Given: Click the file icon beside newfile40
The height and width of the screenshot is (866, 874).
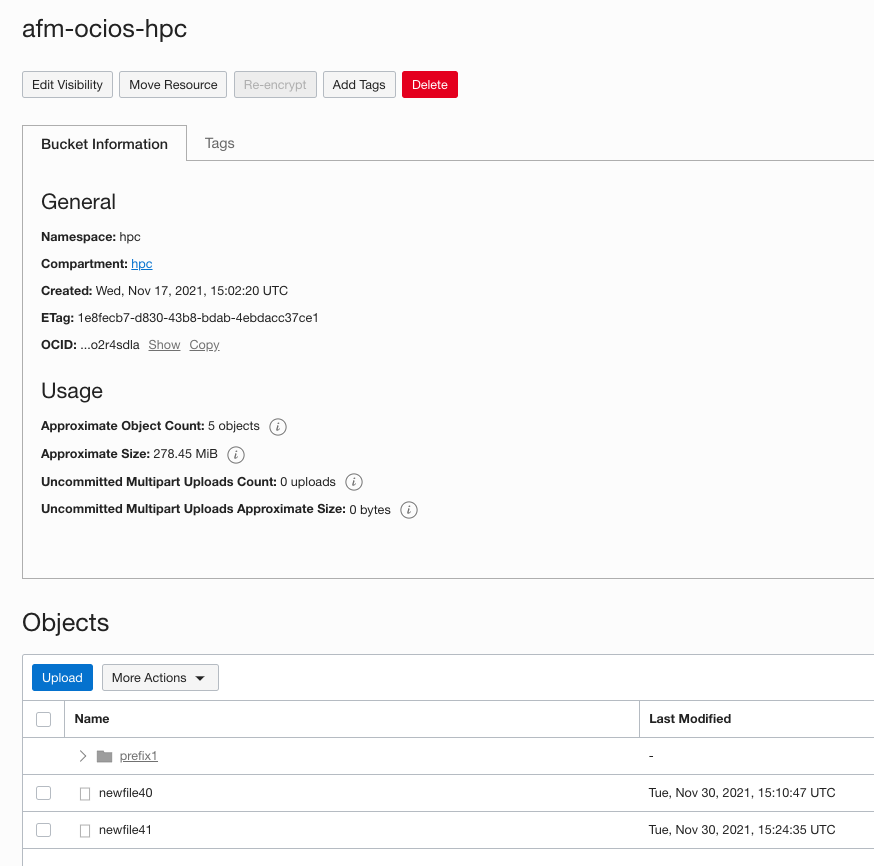Looking at the screenshot, I should [86, 792].
